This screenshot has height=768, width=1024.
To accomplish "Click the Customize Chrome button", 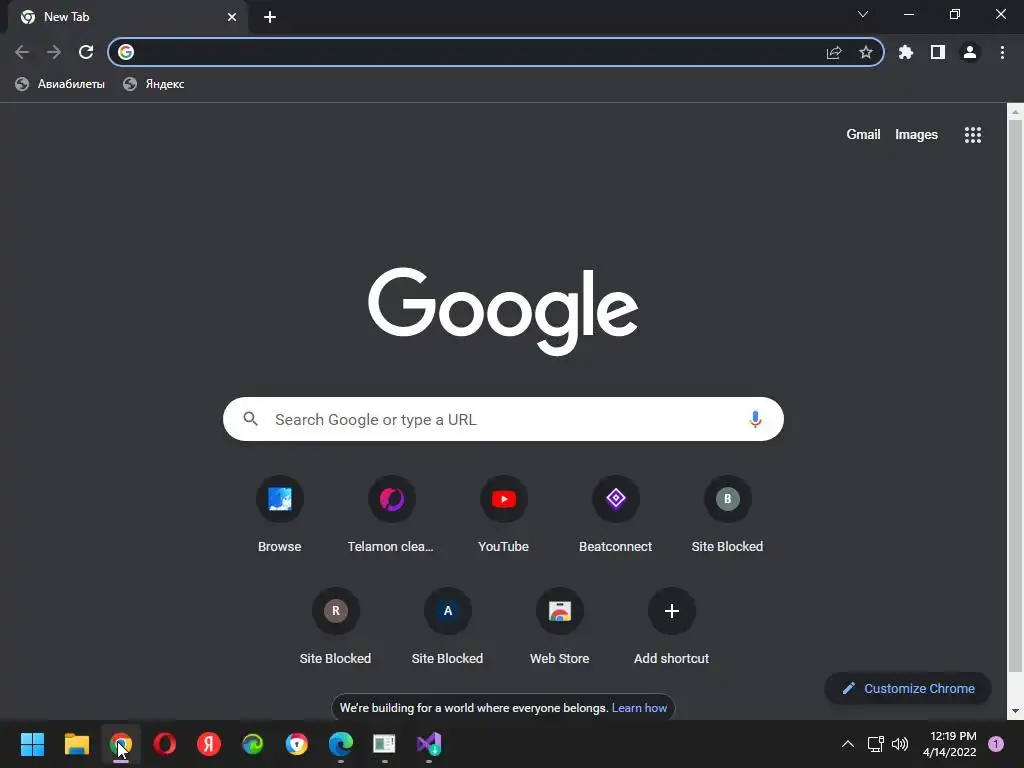I will [908, 688].
